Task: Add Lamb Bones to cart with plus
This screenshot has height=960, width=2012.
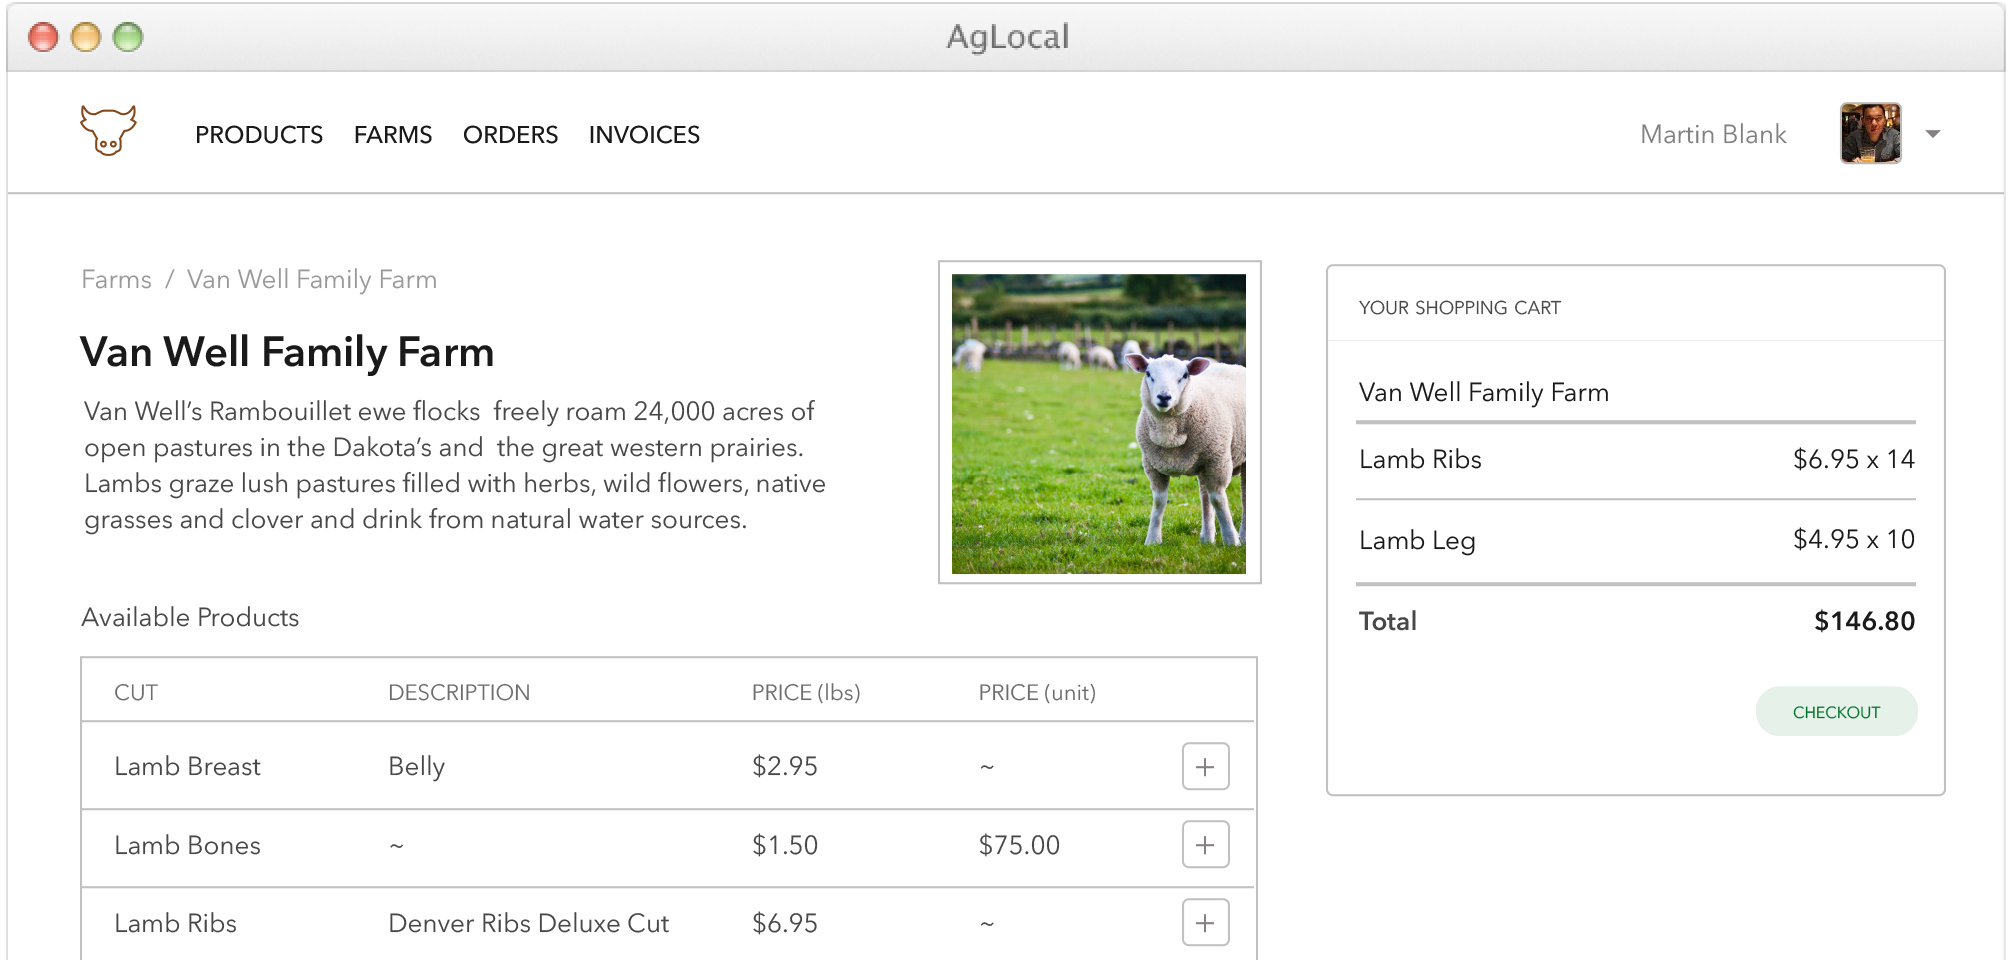Action: pos(1205,845)
